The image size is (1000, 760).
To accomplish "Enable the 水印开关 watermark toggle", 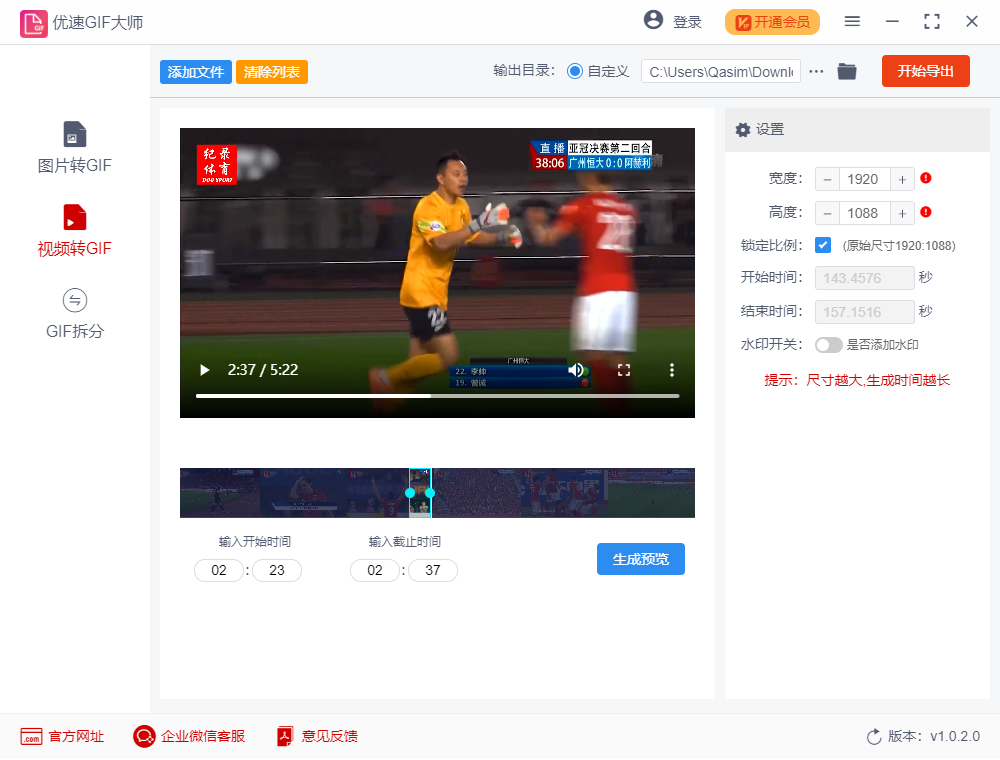I will click(830, 345).
